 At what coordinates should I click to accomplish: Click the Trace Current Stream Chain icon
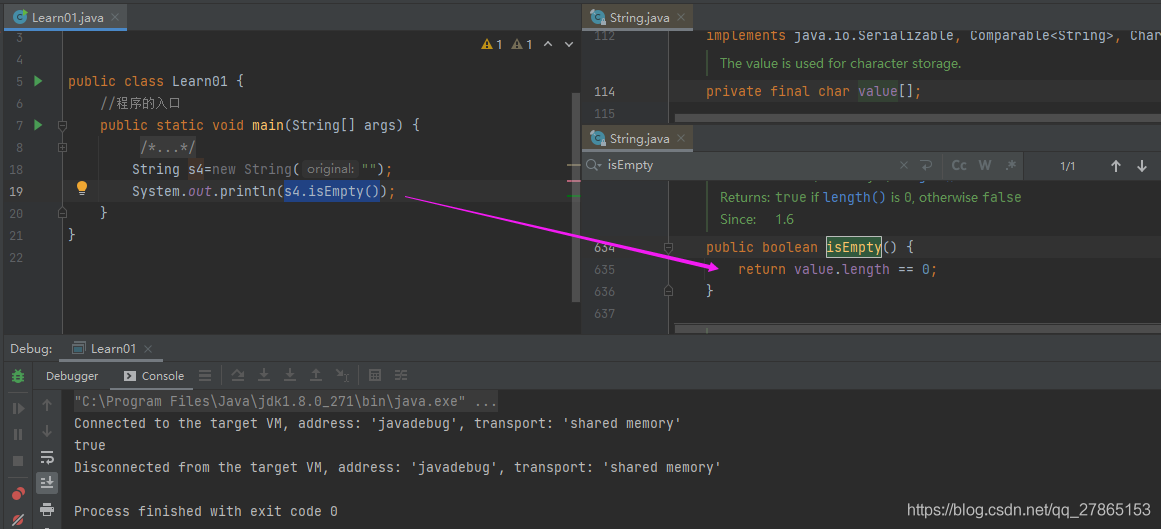401,375
